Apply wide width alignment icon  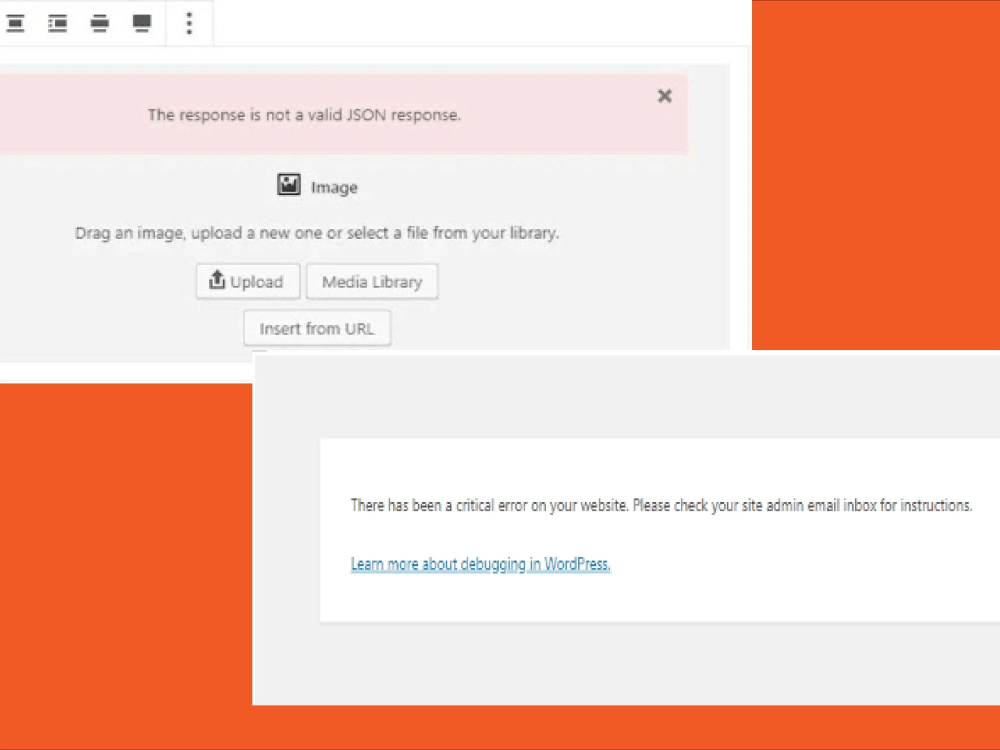(99, 22)
